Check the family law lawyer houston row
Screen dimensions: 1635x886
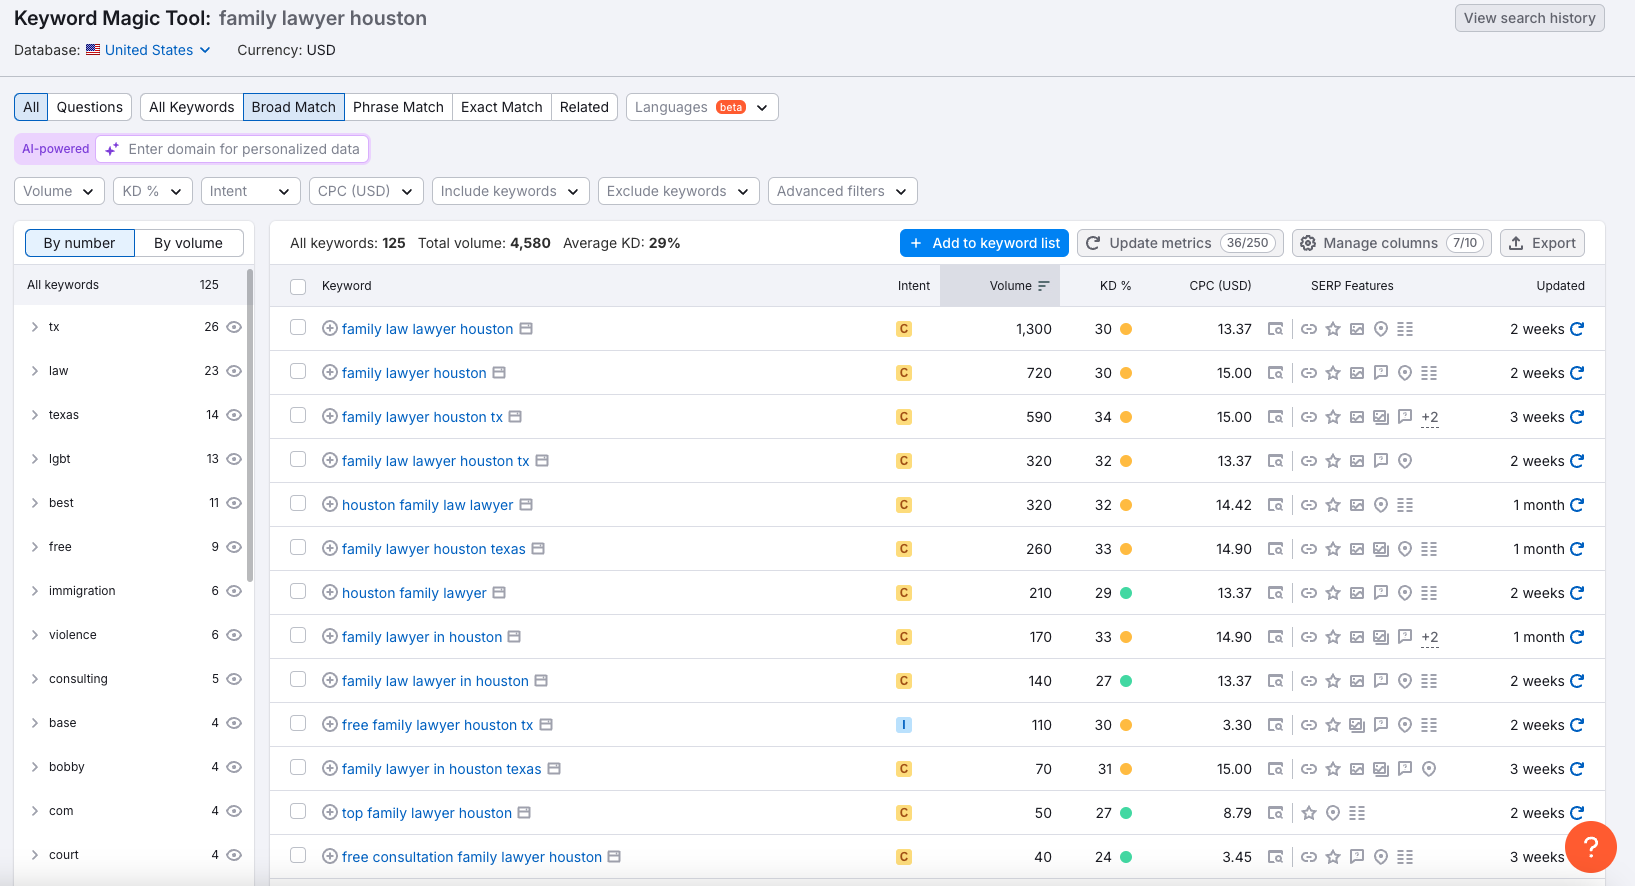tap(298, 327)
